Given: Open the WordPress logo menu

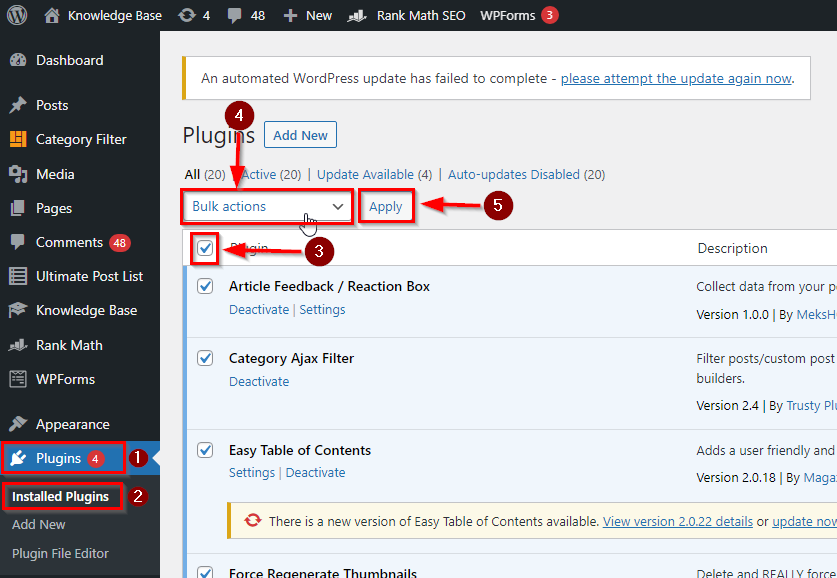Looking at the screenshot, I should 17,15.
